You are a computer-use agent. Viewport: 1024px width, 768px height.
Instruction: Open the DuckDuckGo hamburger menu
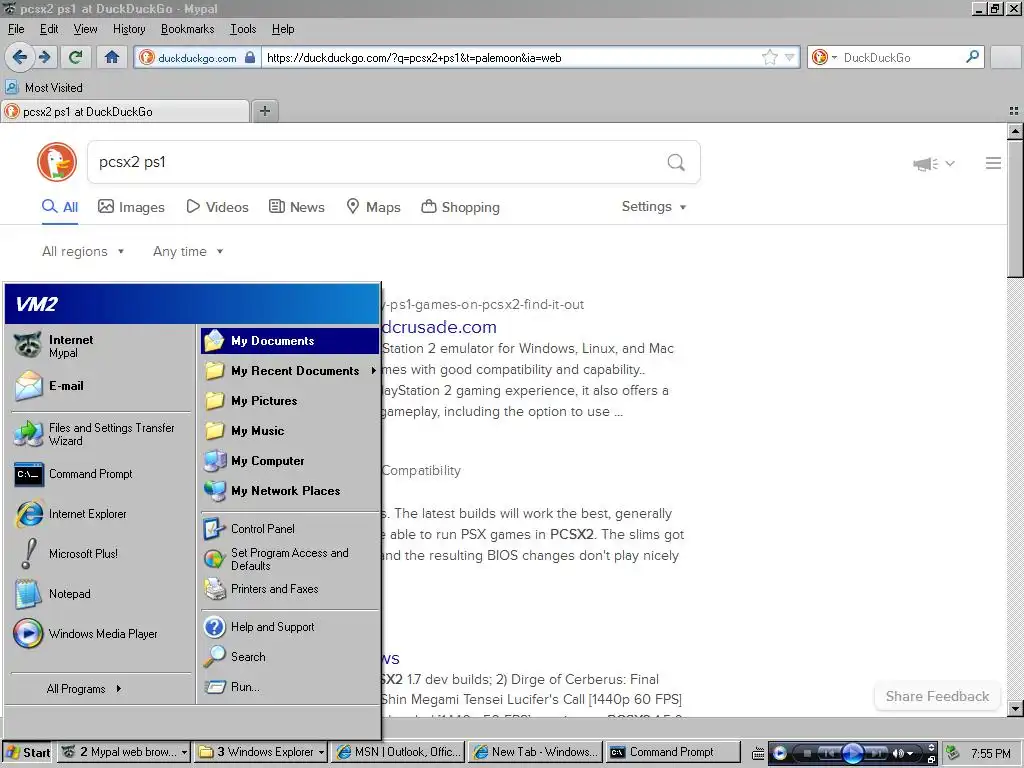click(993, 163)
